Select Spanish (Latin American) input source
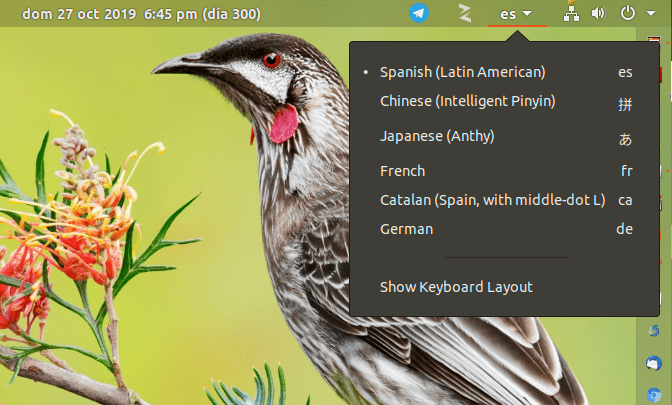672x405 pixels. coord(504,72)
